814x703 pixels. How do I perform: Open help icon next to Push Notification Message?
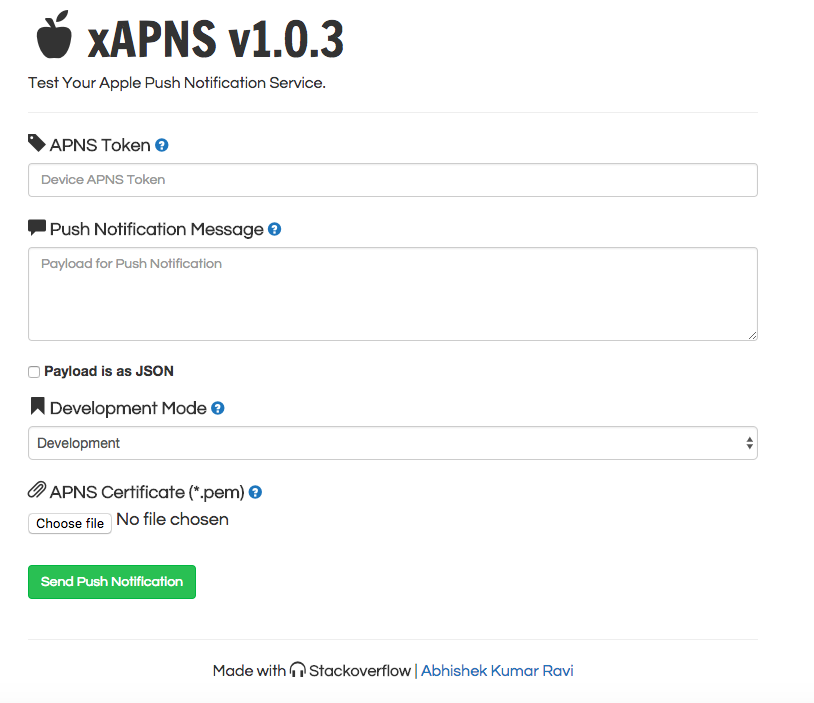[x=275, y=229]
